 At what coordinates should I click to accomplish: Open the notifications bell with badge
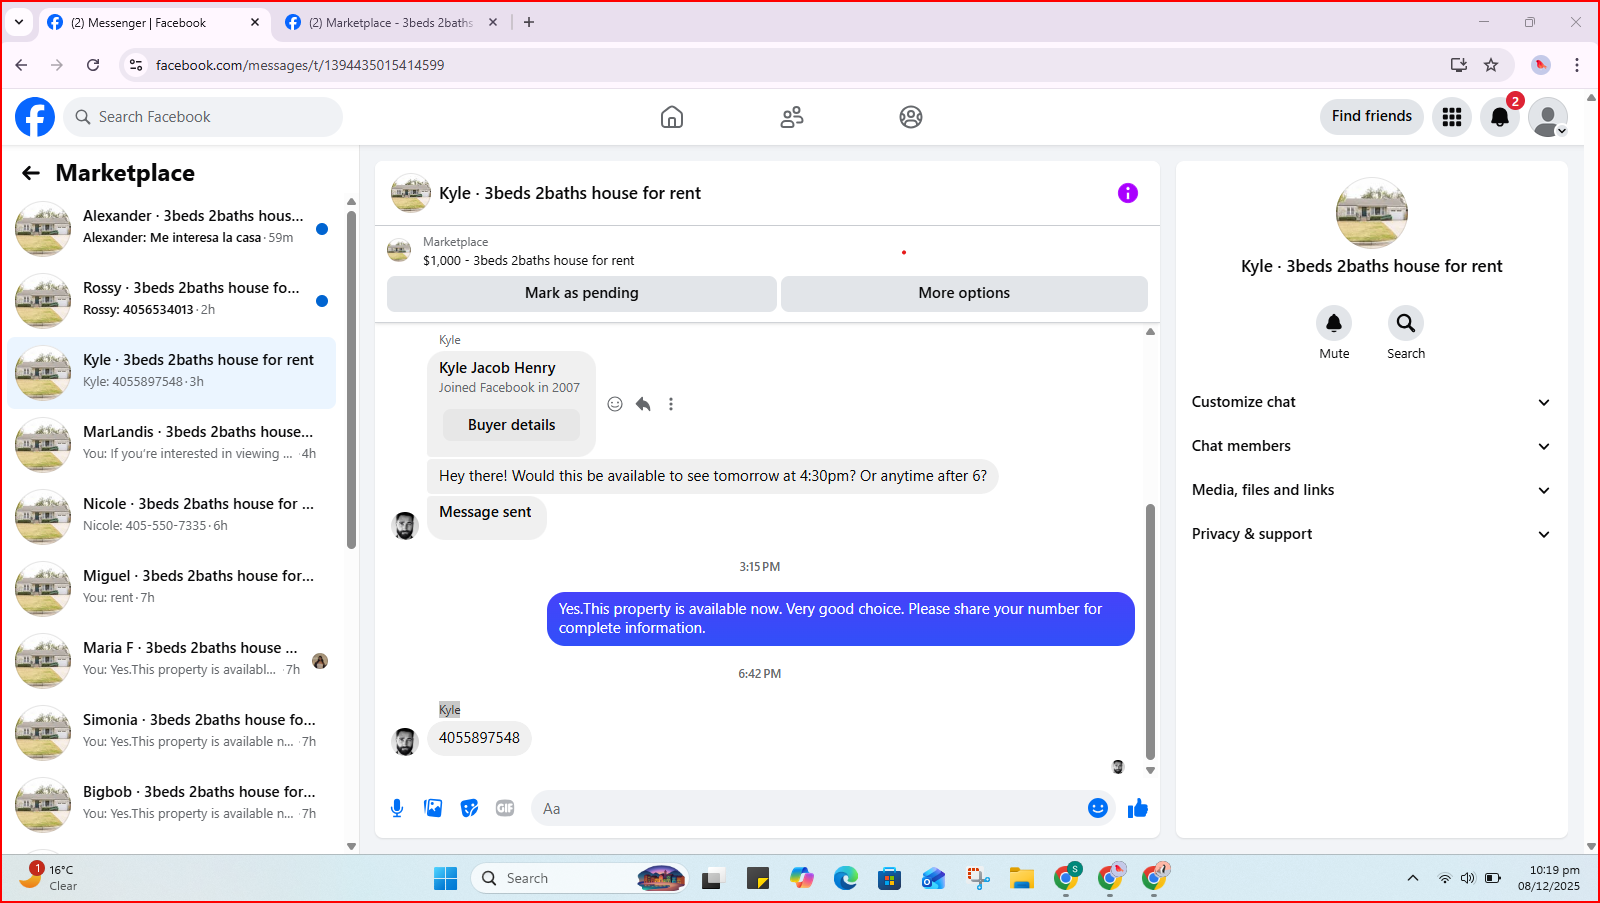coord(1500,117)
